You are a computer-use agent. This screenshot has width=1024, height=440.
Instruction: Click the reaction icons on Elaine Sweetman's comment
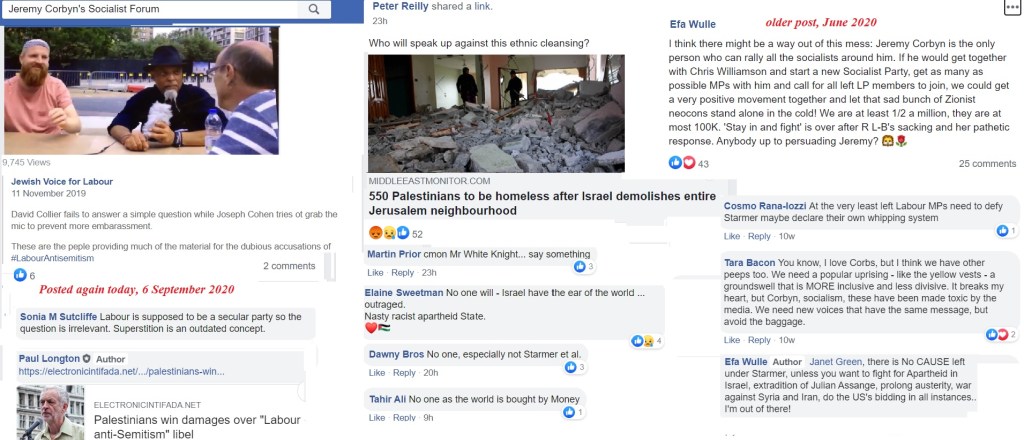643,340
